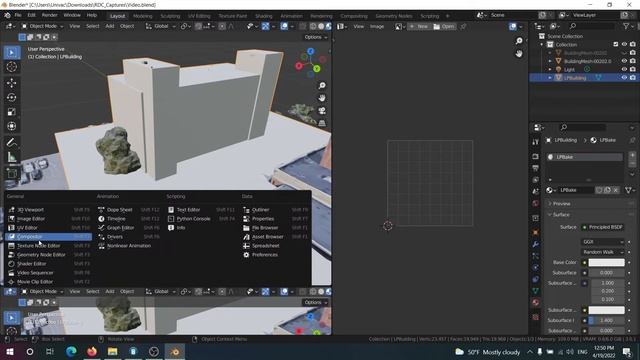This screenshot has height=360, width=640.
Task: Open the File menu
Action: [18, 15]
